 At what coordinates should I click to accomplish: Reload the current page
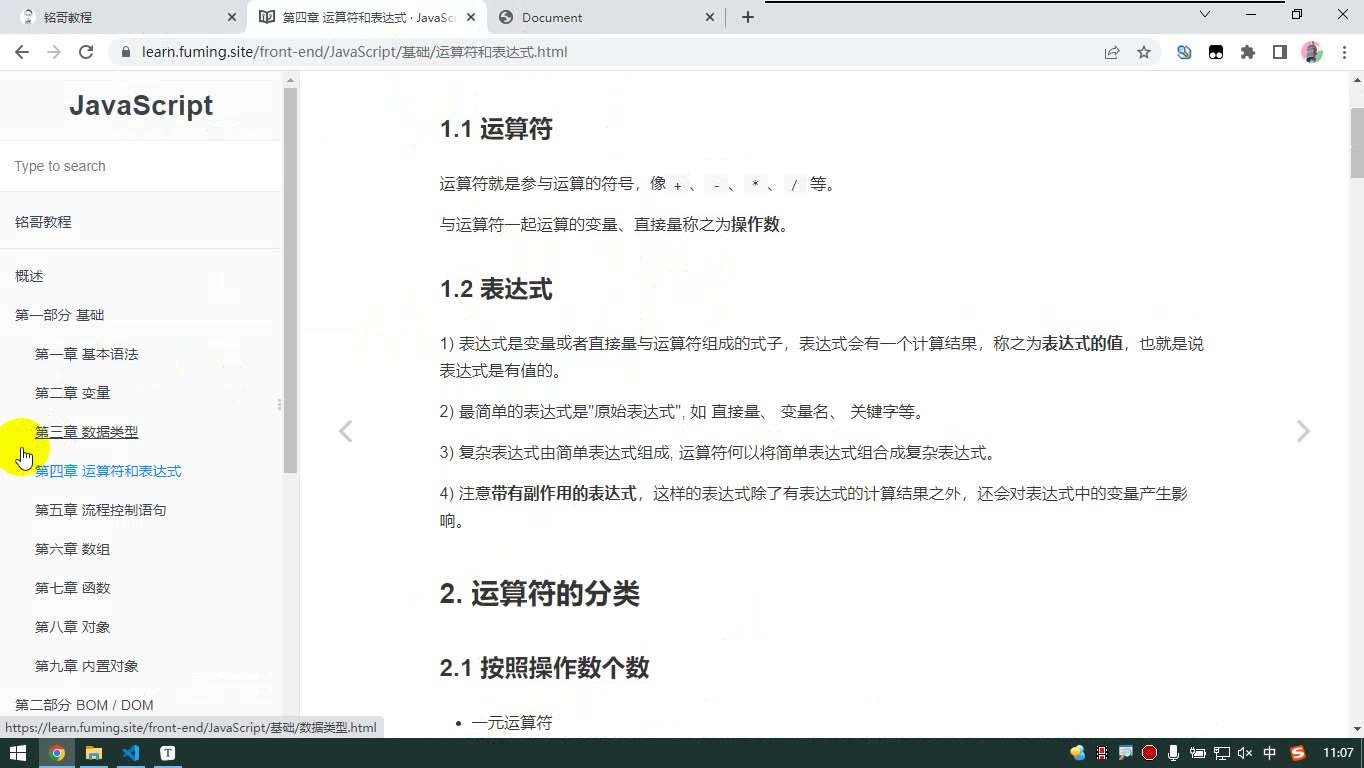pyautogui.click(x=86, y=52)
